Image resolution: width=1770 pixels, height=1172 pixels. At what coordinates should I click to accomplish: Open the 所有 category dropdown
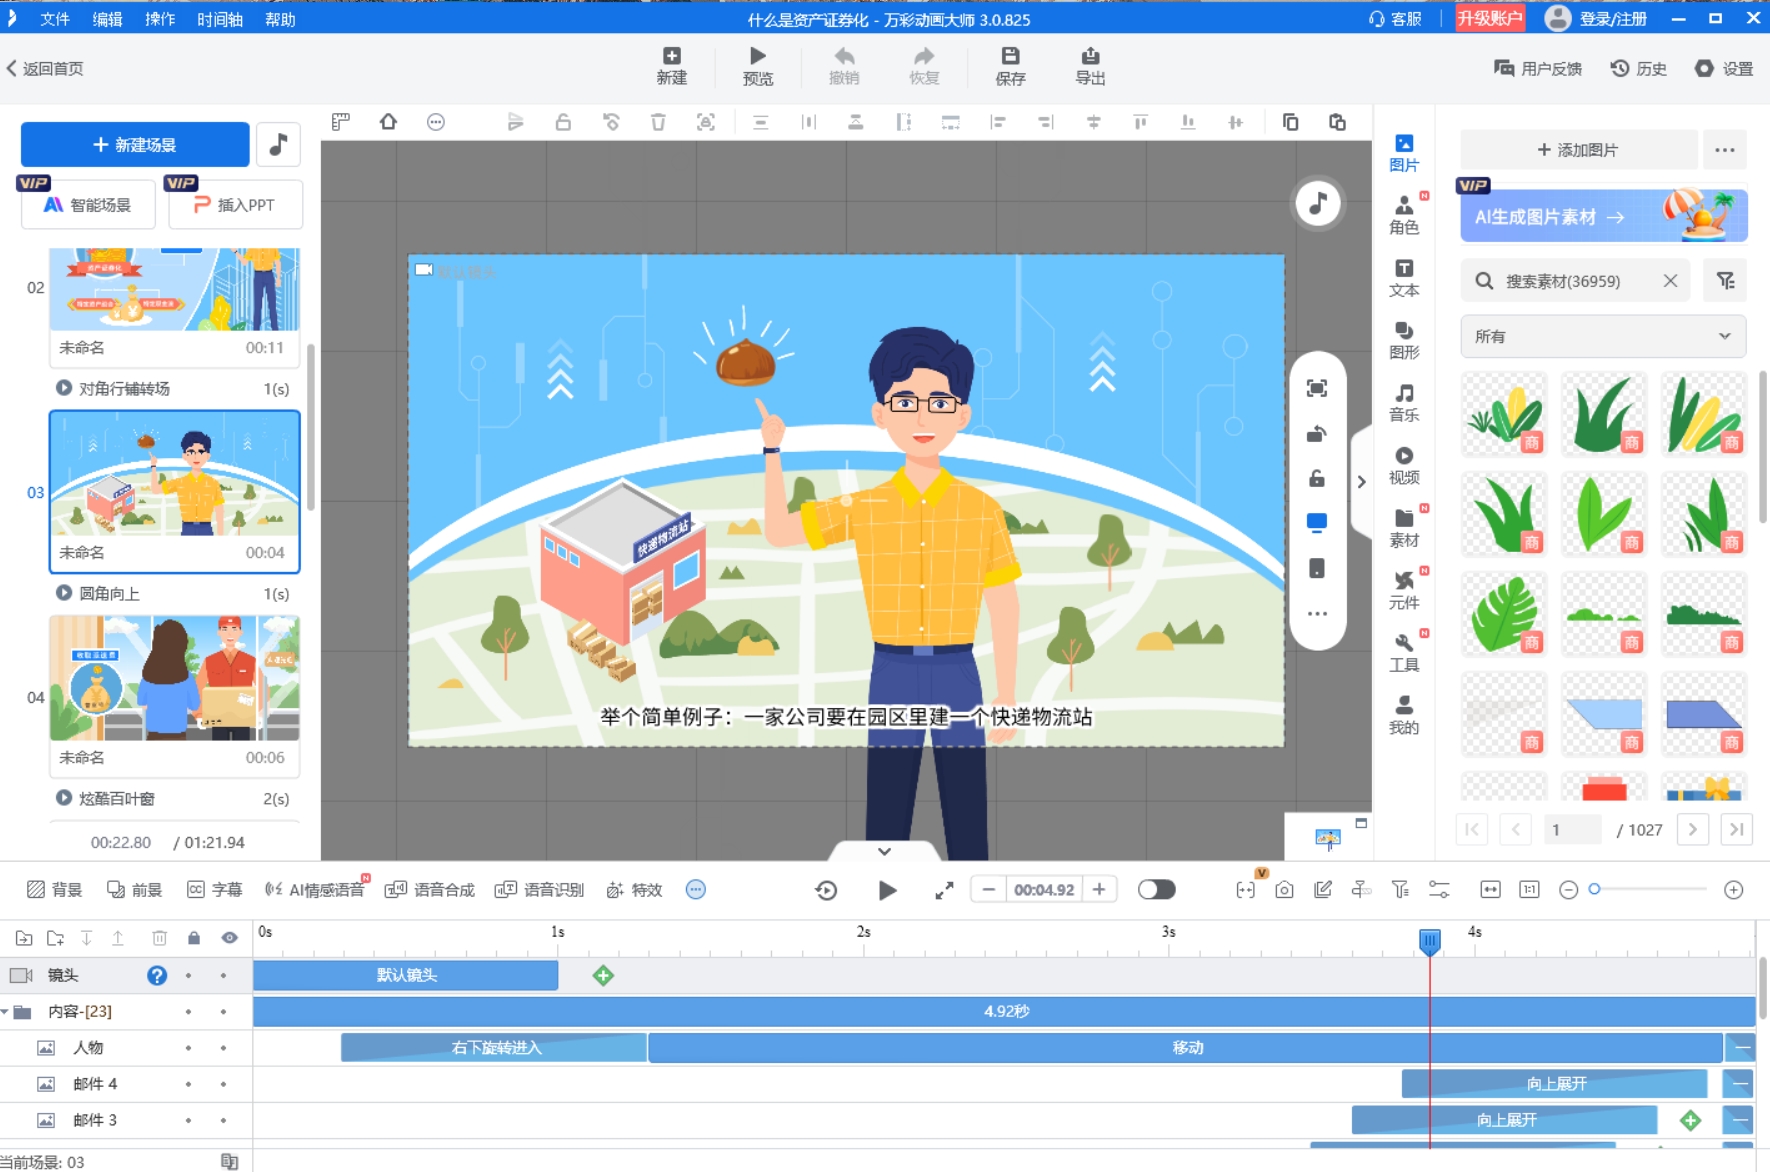pos(1602,337)
